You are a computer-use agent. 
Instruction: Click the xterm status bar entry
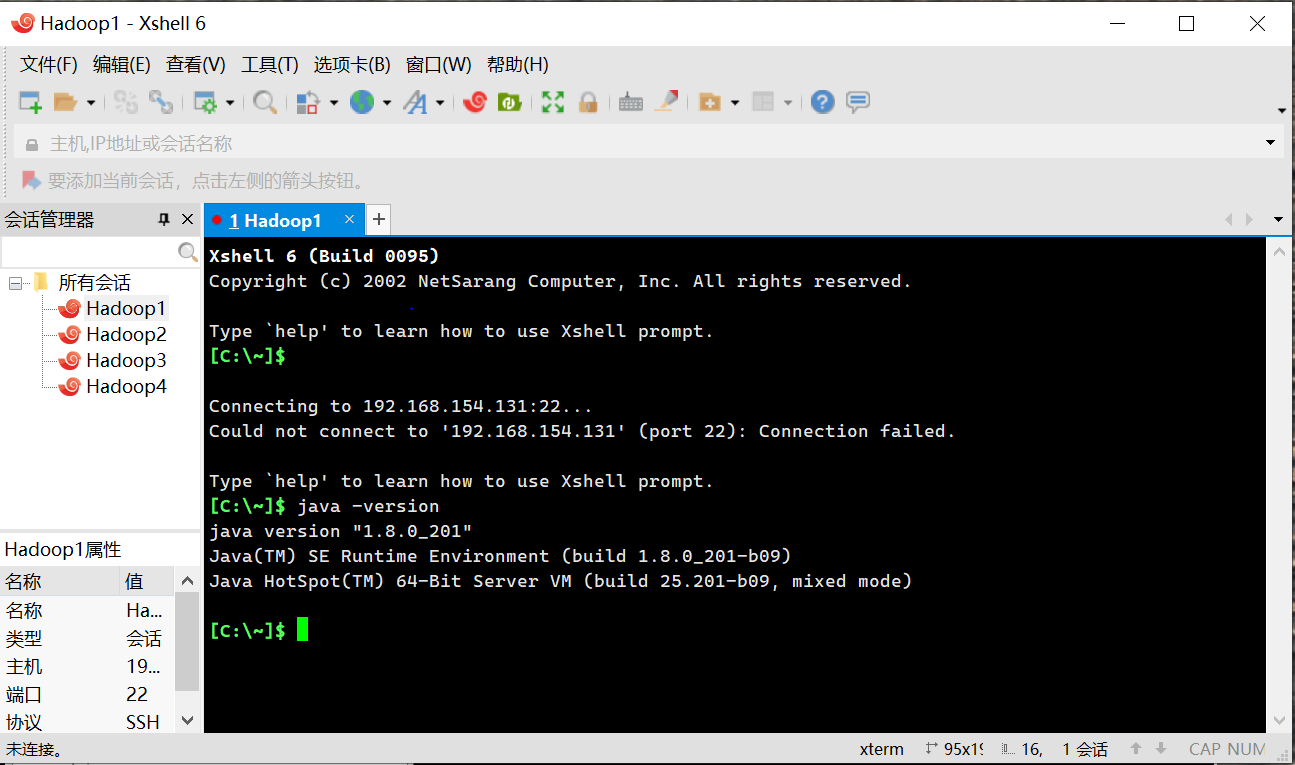point(881,749)
